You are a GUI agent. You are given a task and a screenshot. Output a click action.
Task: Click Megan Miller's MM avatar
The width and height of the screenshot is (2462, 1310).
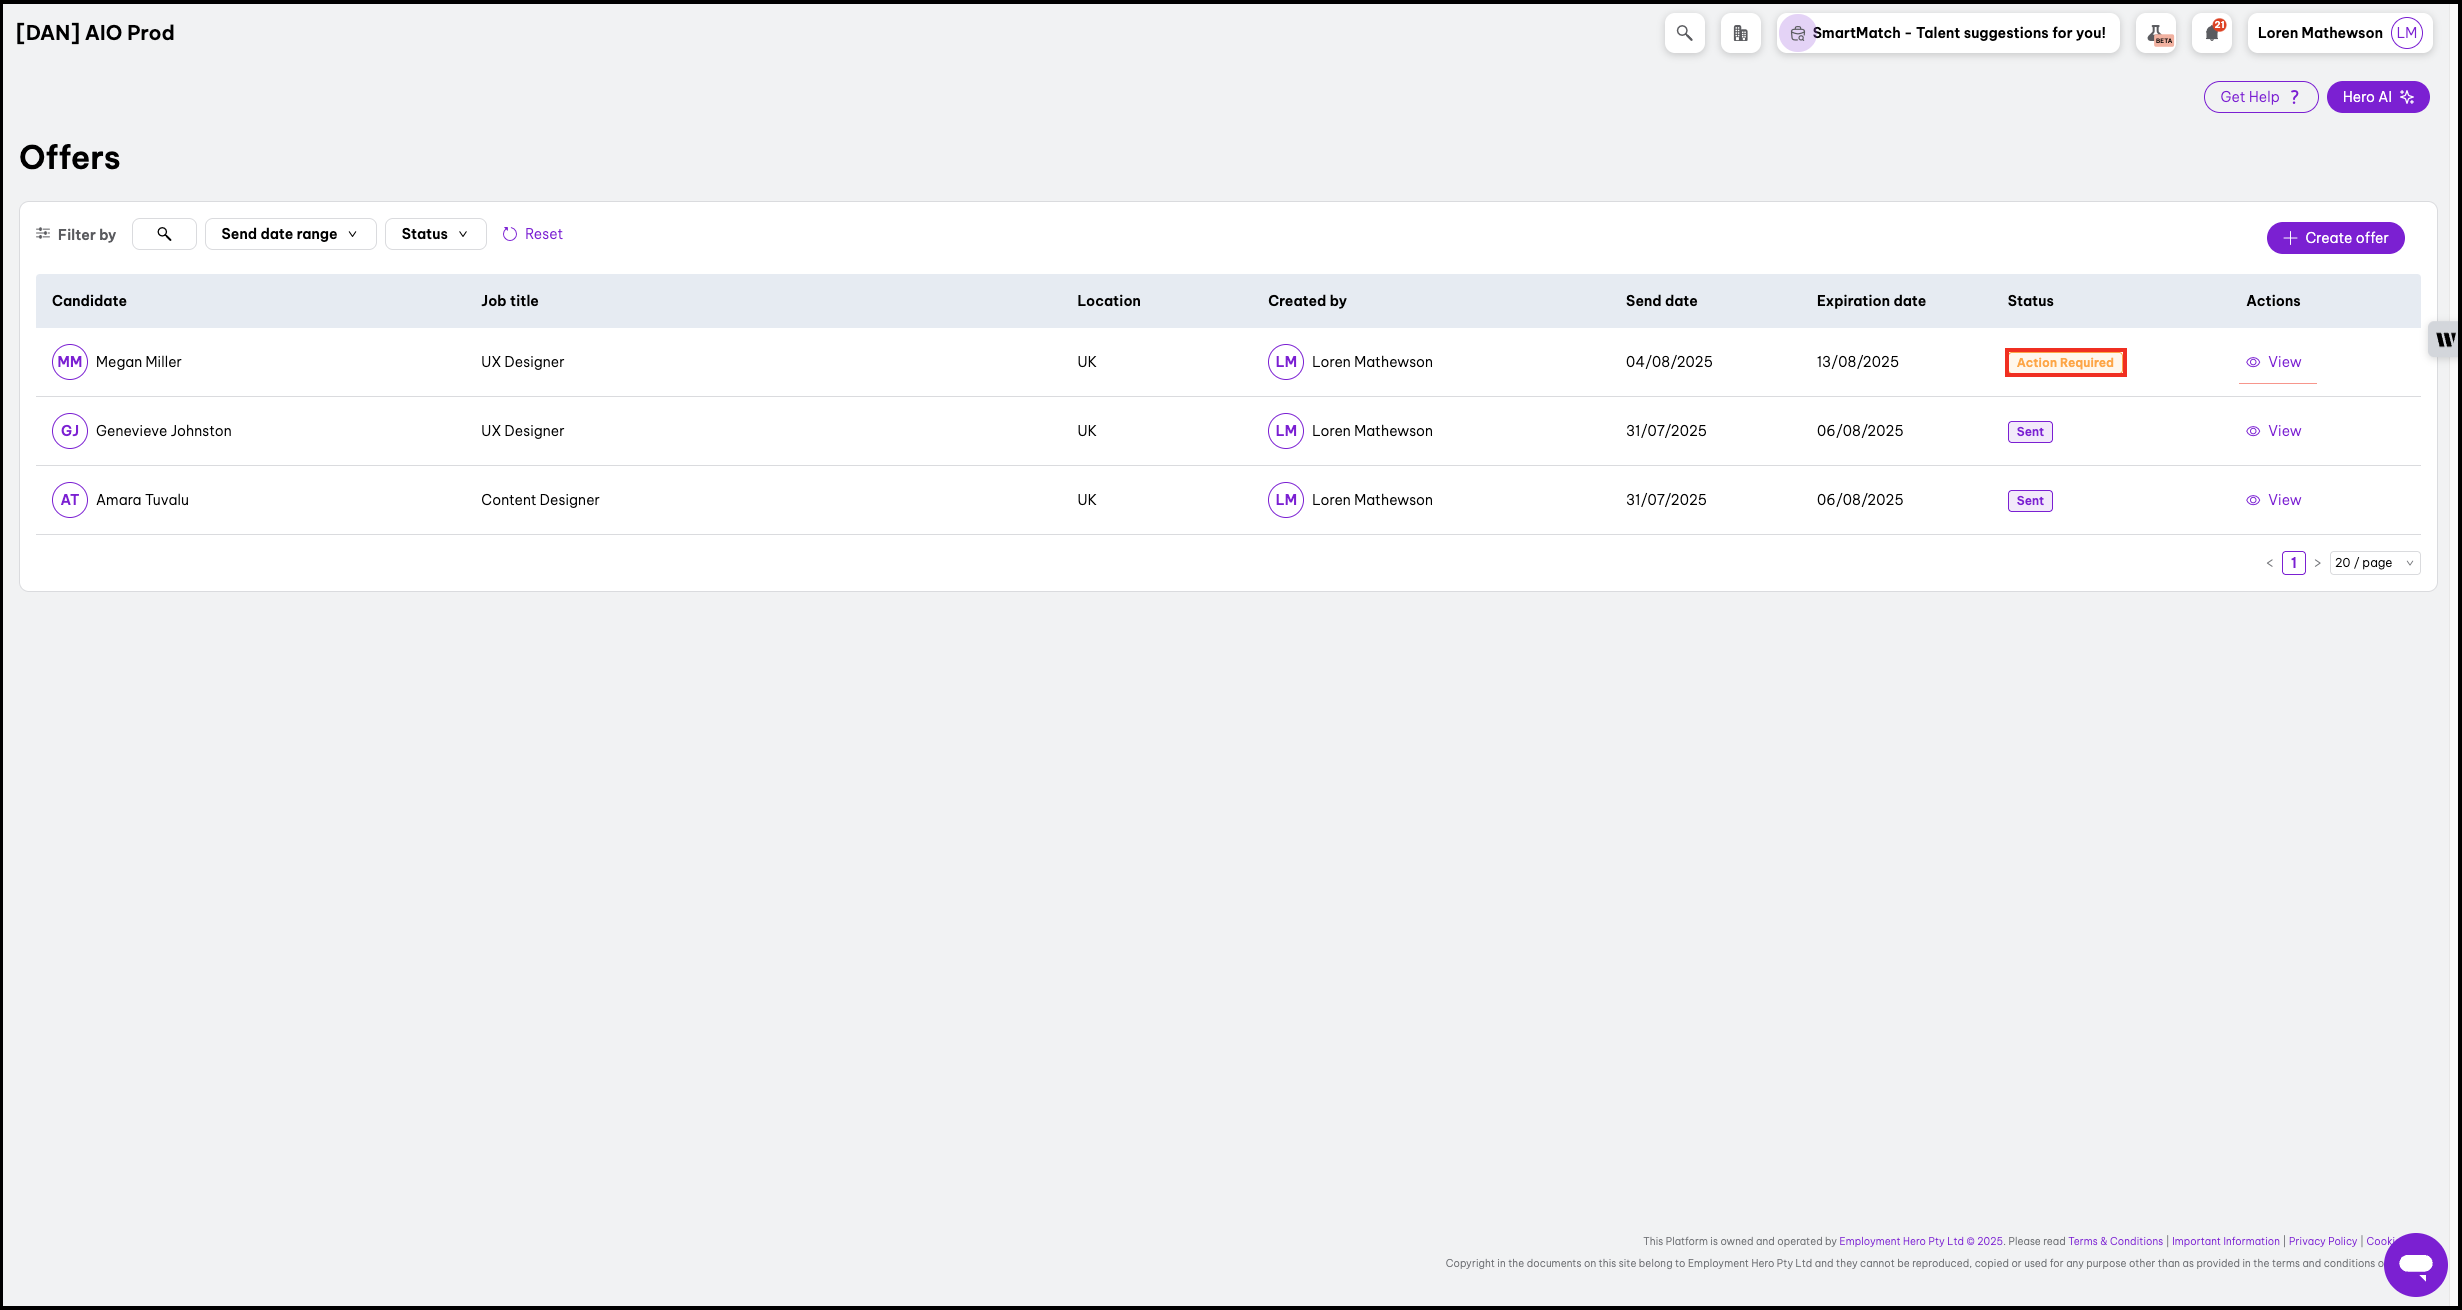70,362
